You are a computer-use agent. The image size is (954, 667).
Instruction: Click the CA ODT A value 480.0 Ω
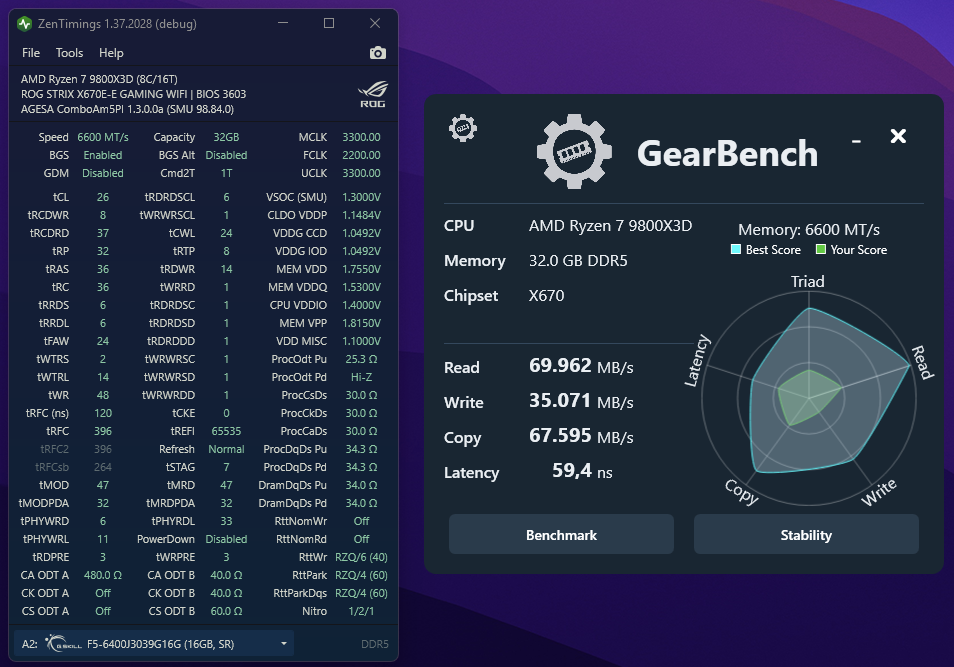103,575
